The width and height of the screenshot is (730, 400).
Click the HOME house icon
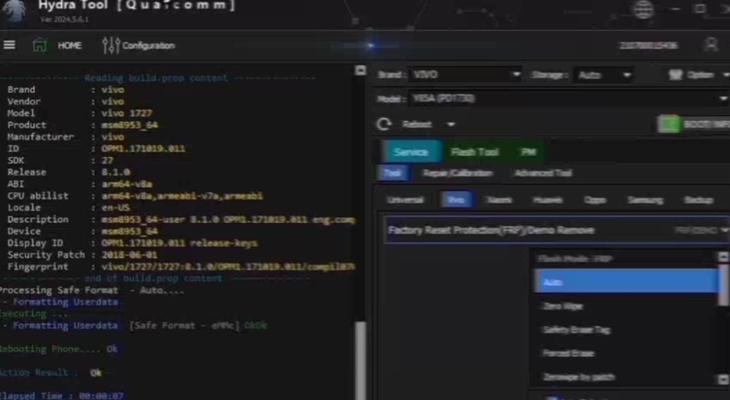tap(40, 45)
